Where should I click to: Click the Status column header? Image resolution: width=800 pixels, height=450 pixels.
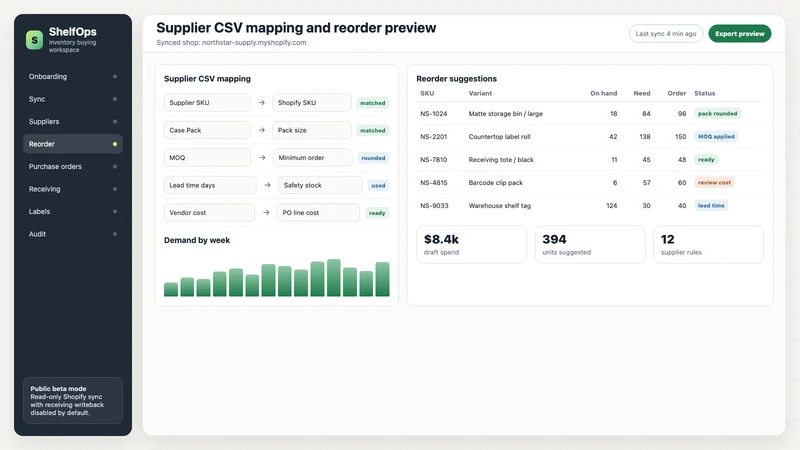pyautogui.click(x=705, y=93)
